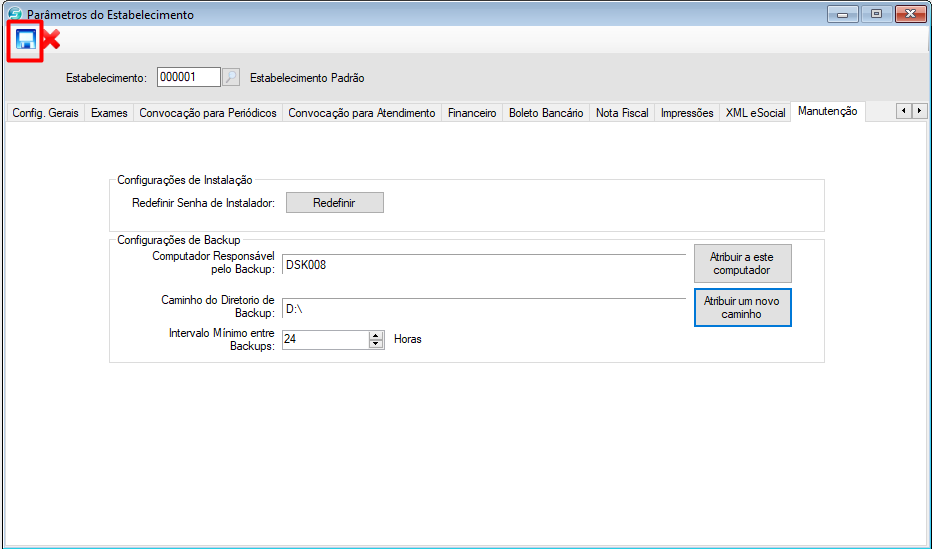Open the Boleto Bancário tab
Screen dimensions: 932x549
(546, 113)
